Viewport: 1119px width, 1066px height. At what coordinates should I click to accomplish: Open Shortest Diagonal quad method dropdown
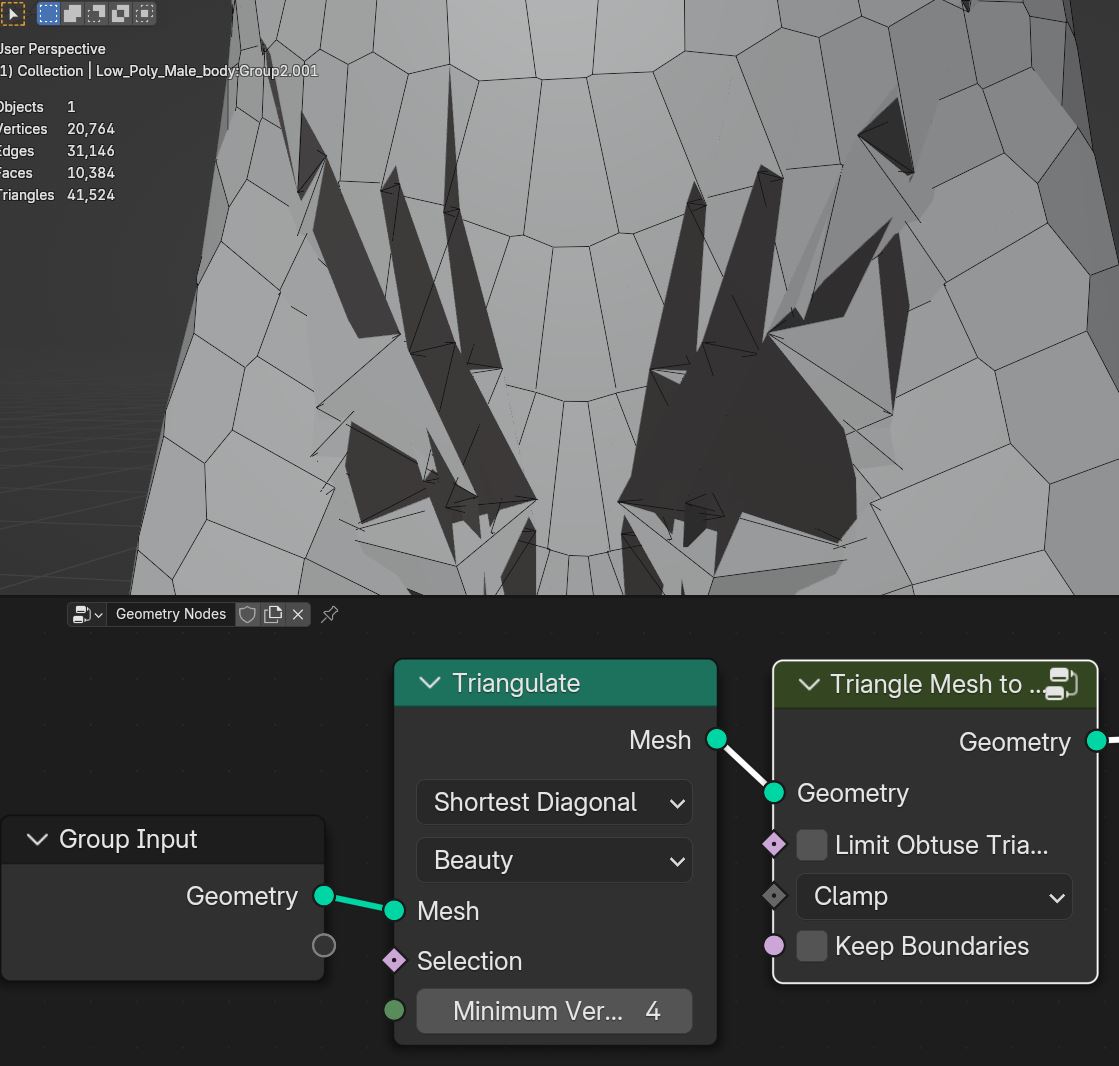555,802
